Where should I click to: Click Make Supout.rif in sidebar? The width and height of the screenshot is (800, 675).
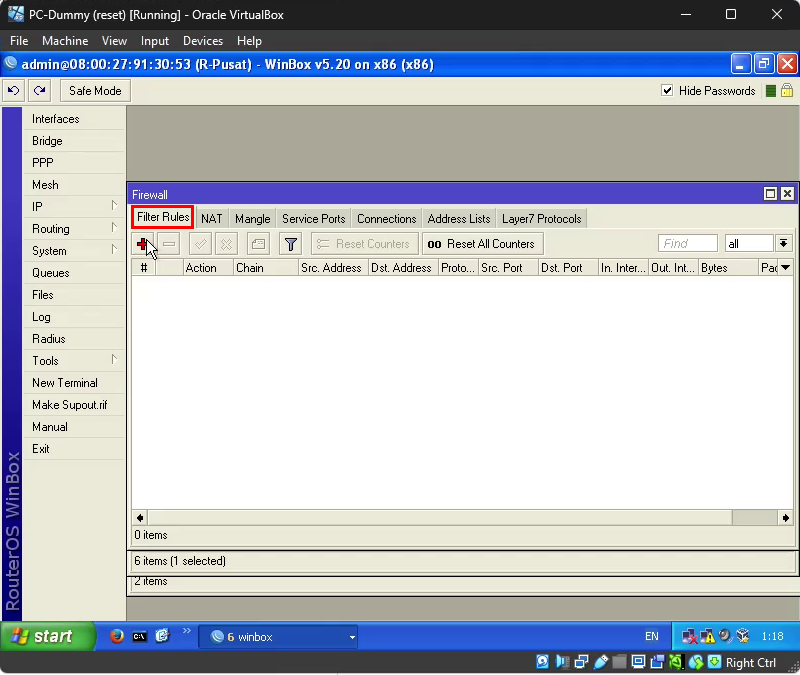click(73, 405)
